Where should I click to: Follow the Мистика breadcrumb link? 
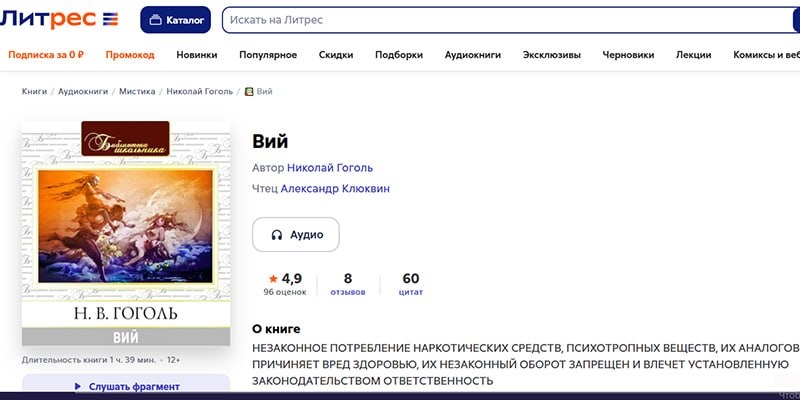point(137,91)
